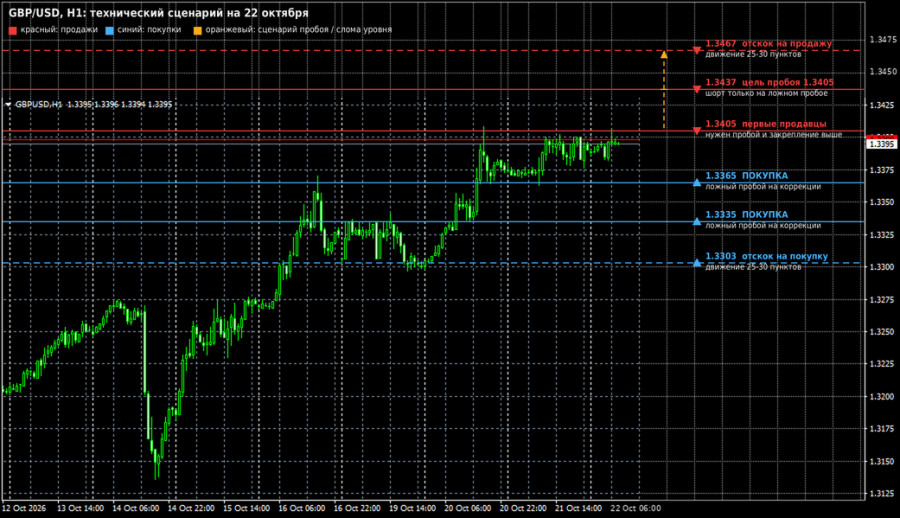Click the orange upward breakout arrowhead
This screenshot has height=518, width=900.
(x=664, y=55)
